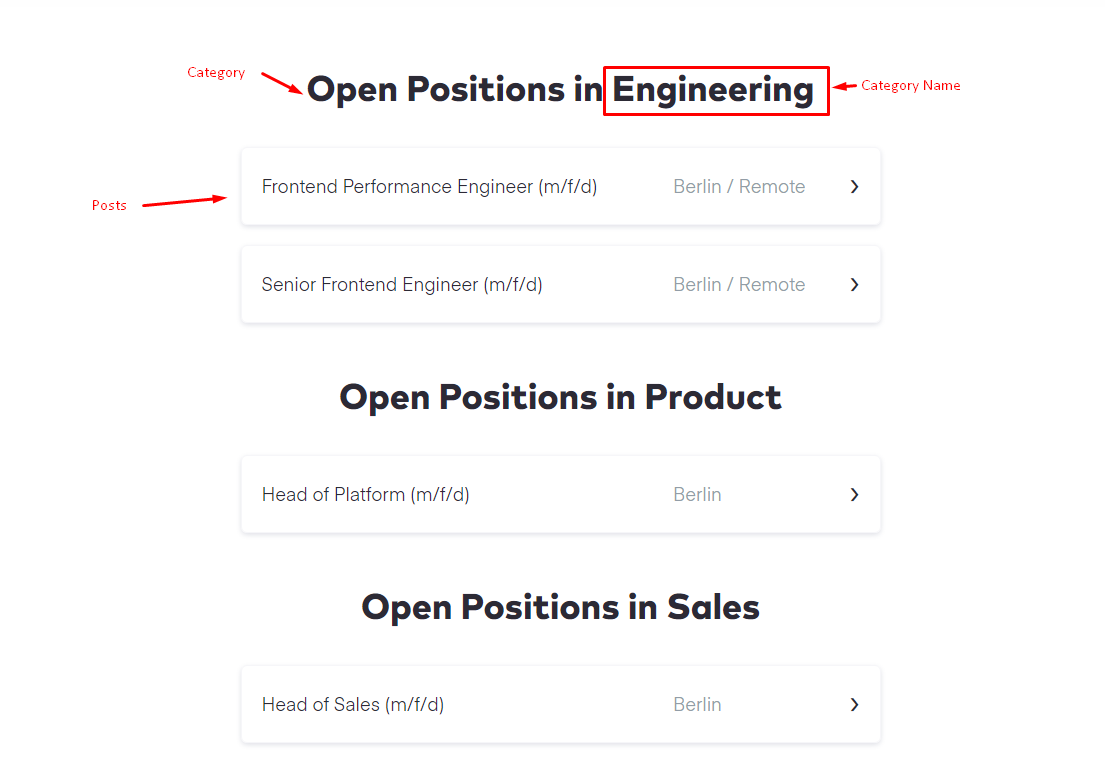Click the red 'Category' annotation label
The width and height of the screenshot is (1105, 770).
pyautogui.click(x=216, y=72)
